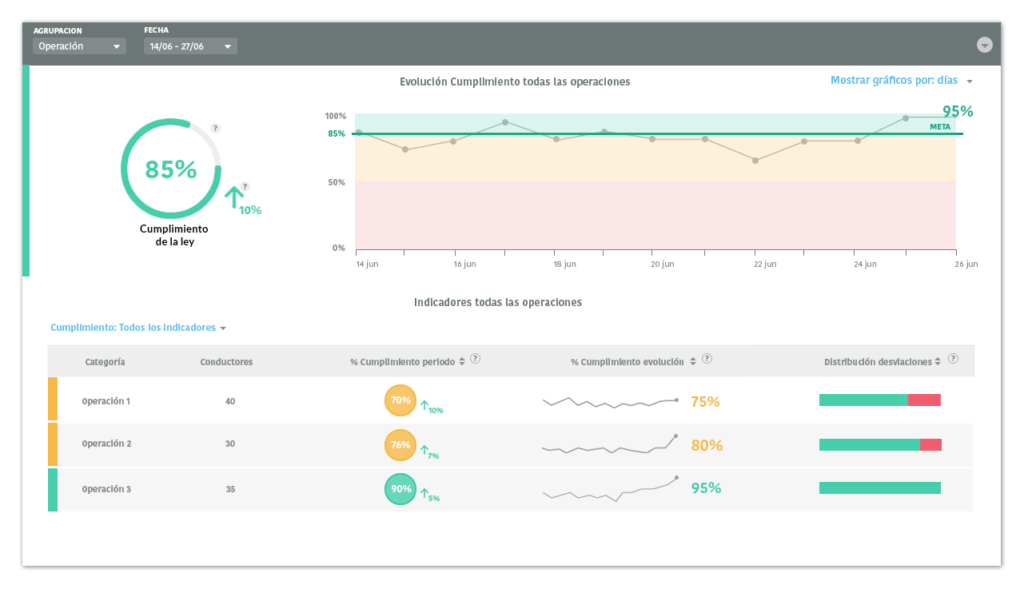Click help icon for % Cumplimiento periodo
1024x589 pixels.
pos(475,359)
